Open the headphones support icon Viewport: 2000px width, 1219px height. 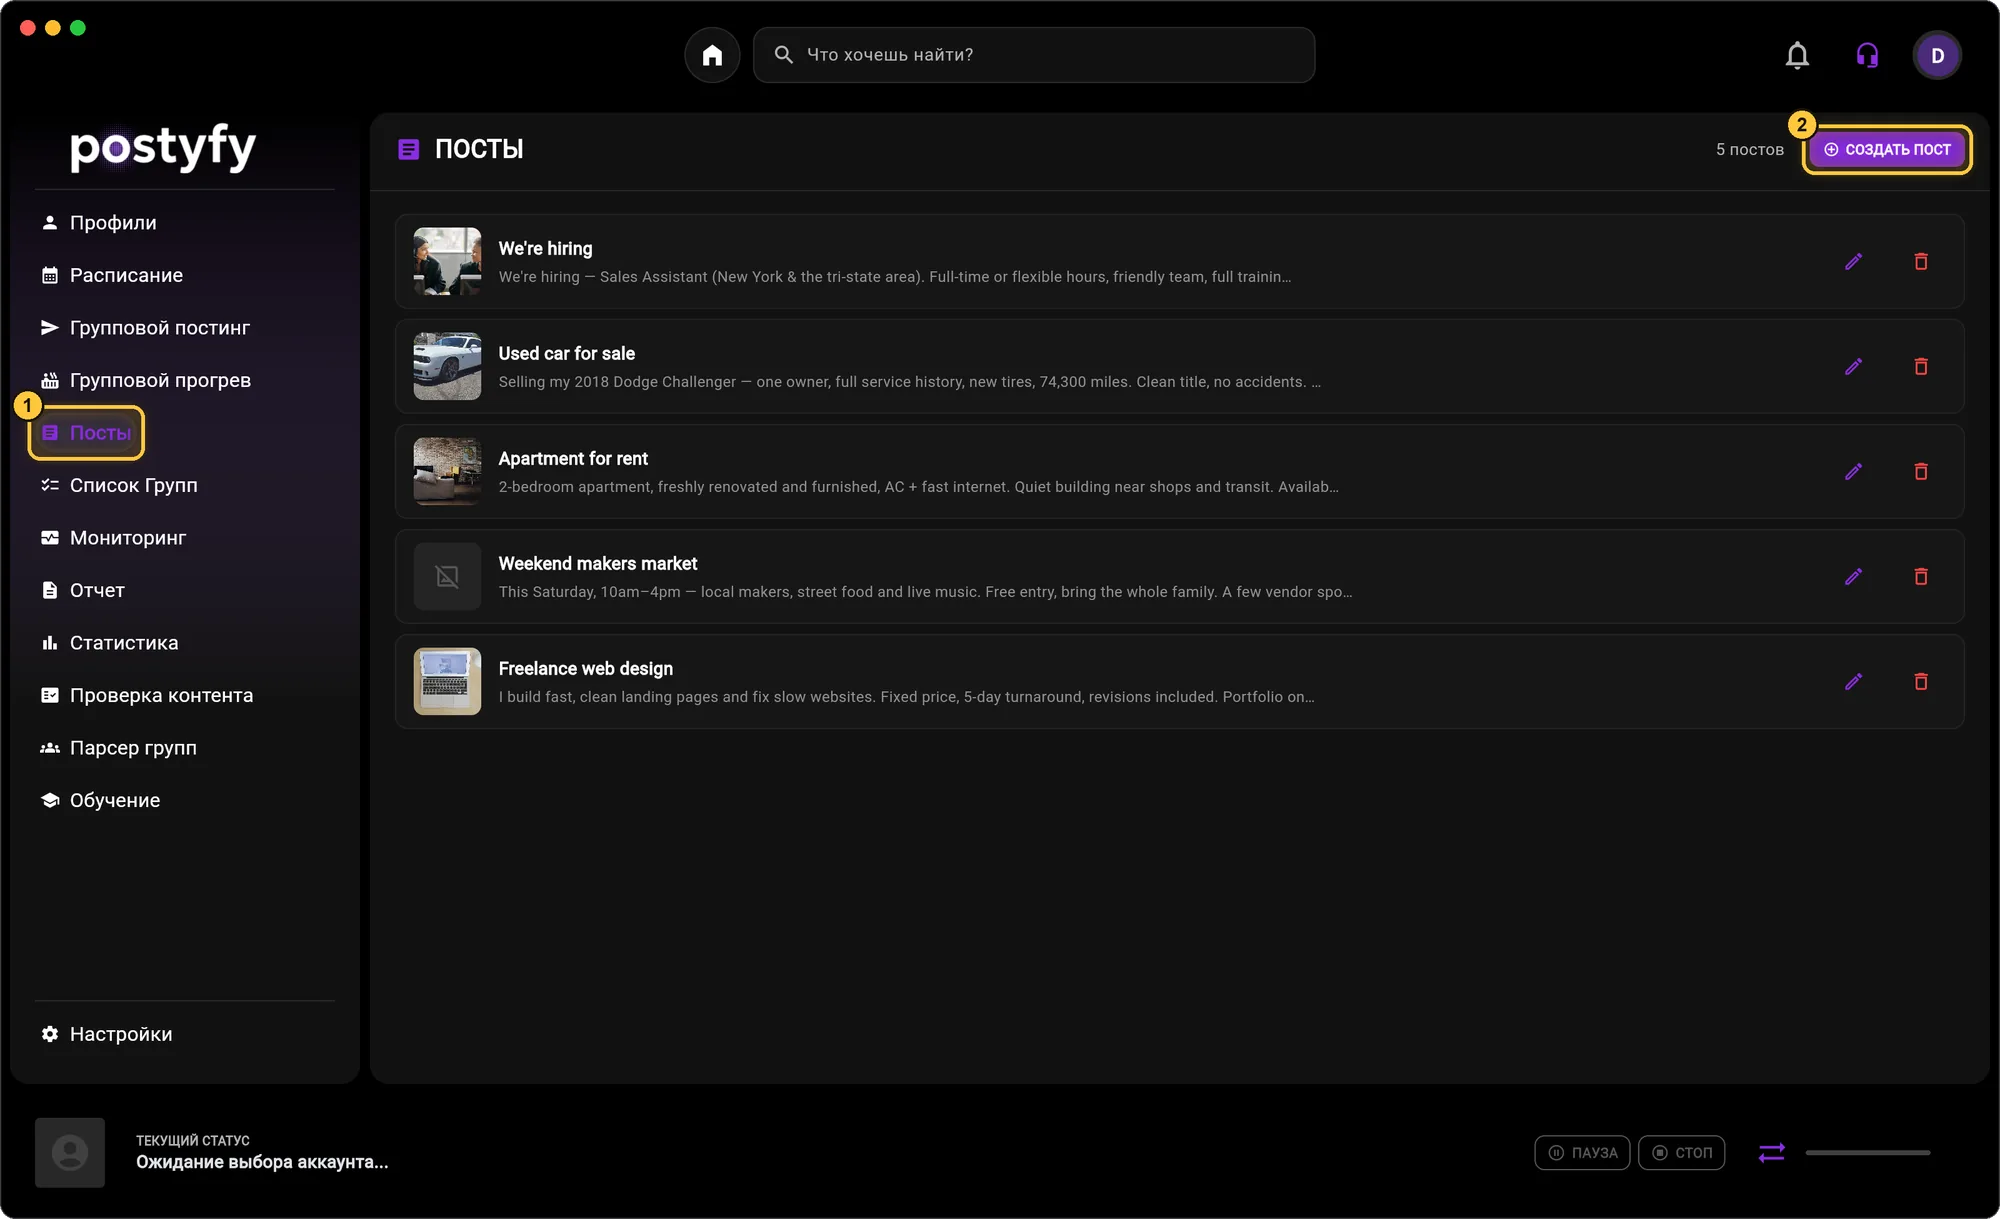[1867, 55]
